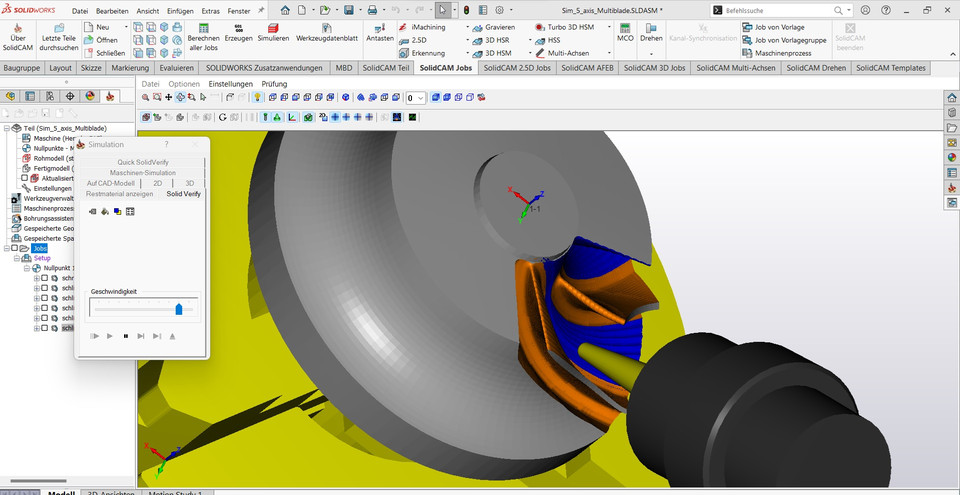Open the Prüfung simulation menu

[x=274, y=84]
